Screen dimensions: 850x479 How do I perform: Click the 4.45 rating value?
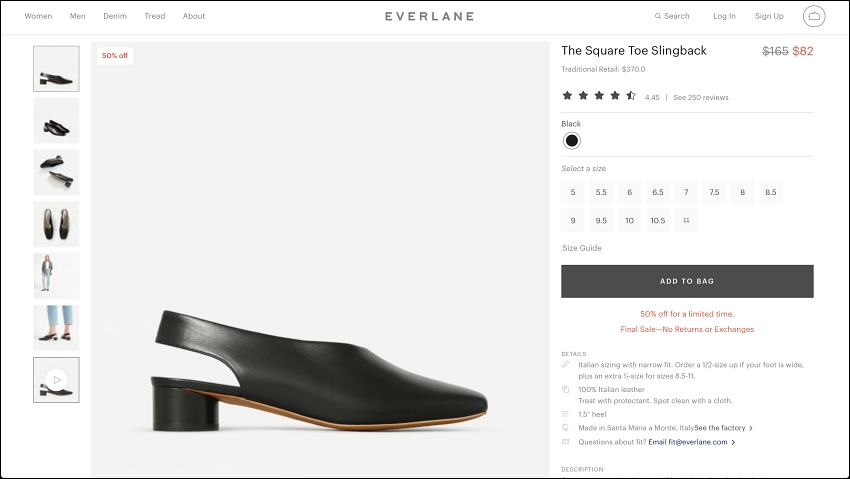(x=652, y=98)
